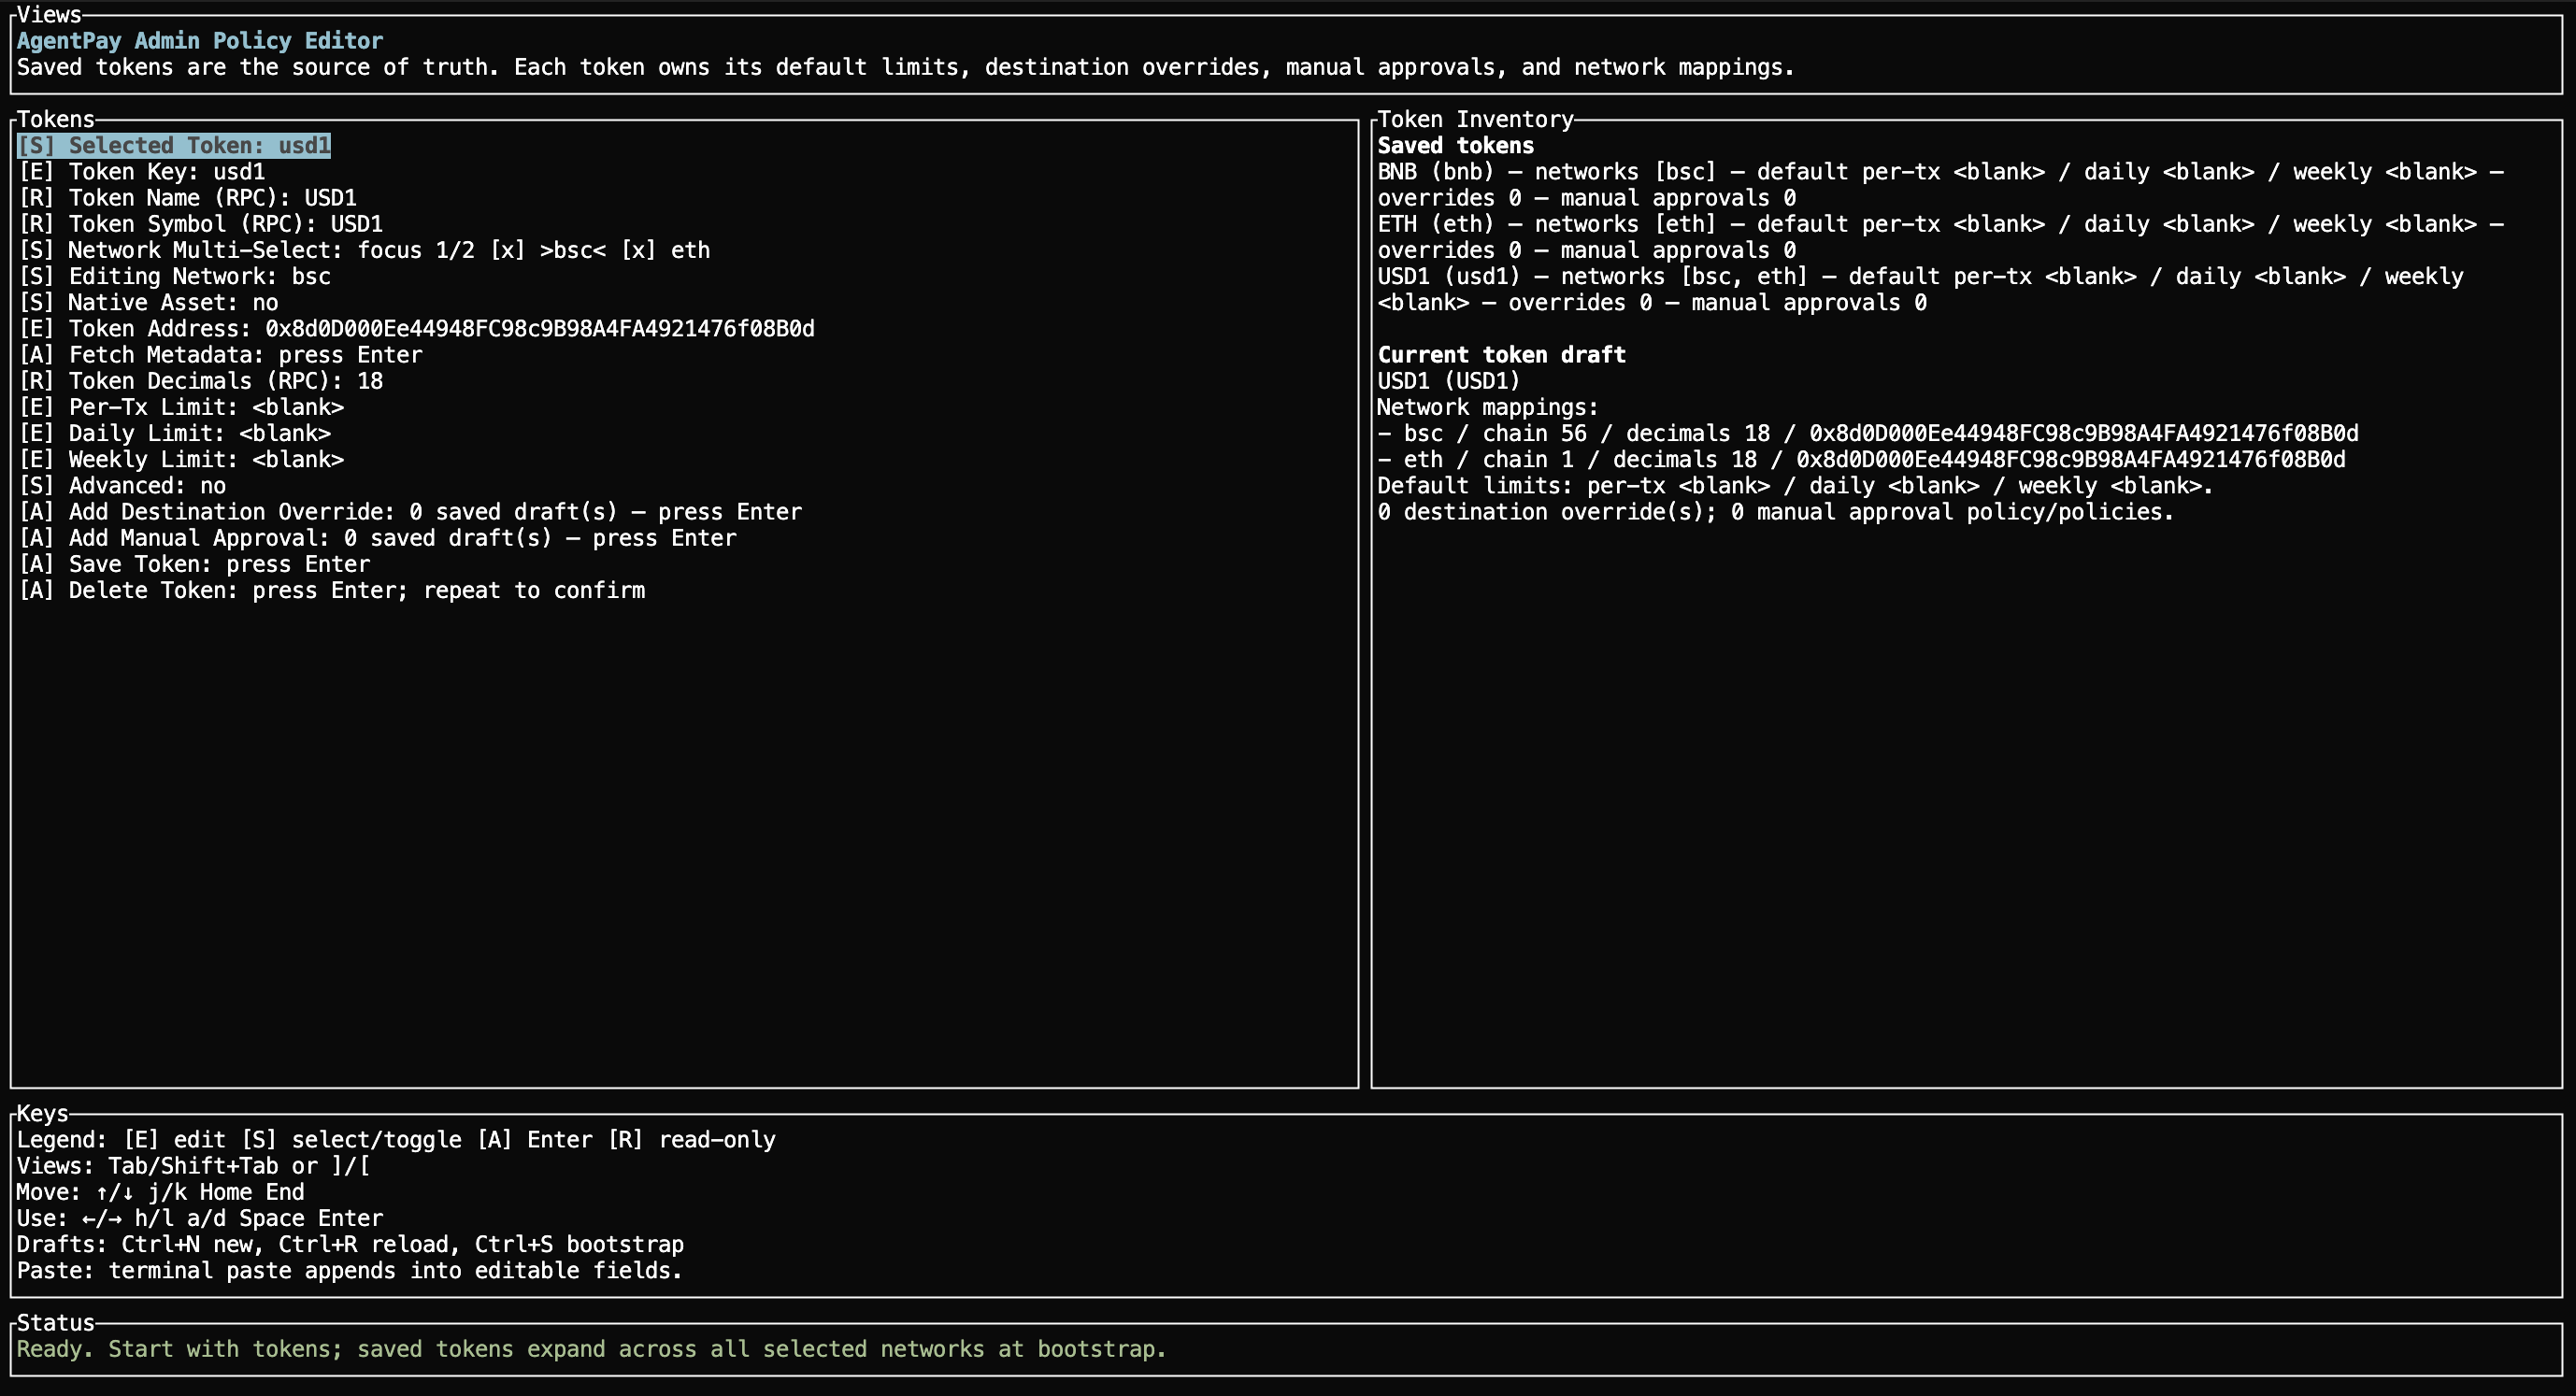
Task: Click the BNB saved token entry
Action: click(1435, 172)
